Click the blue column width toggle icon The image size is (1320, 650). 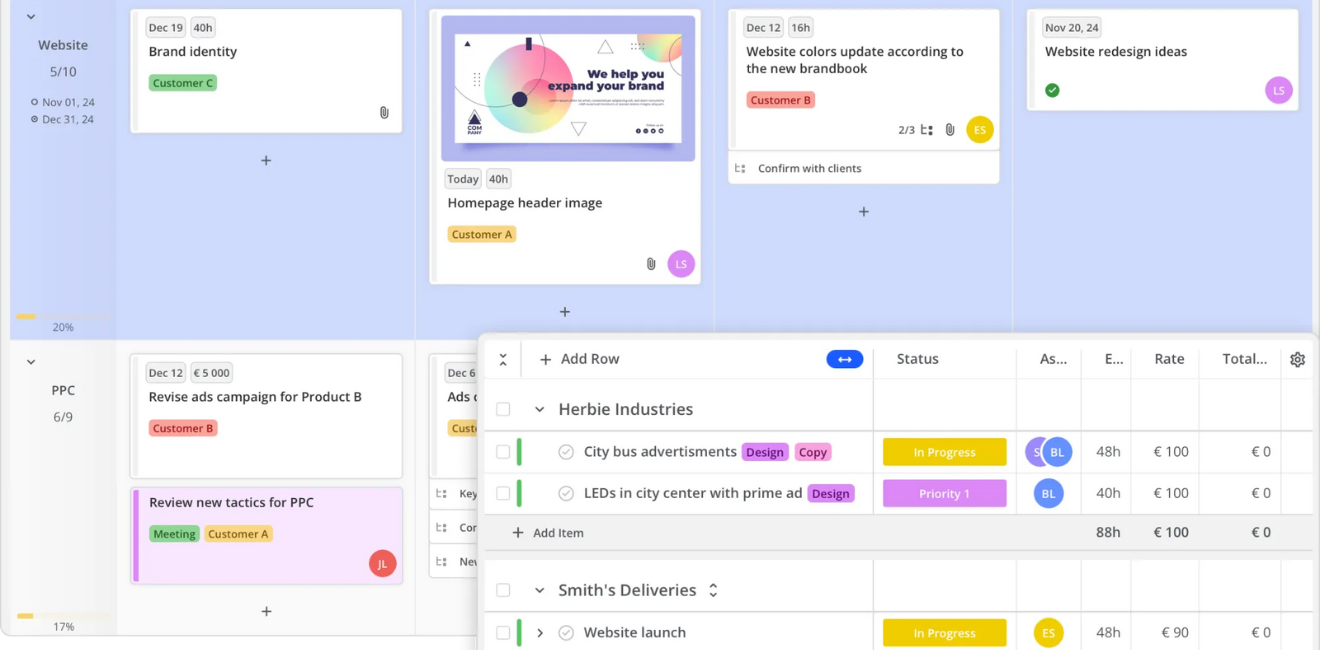[844, 360]
